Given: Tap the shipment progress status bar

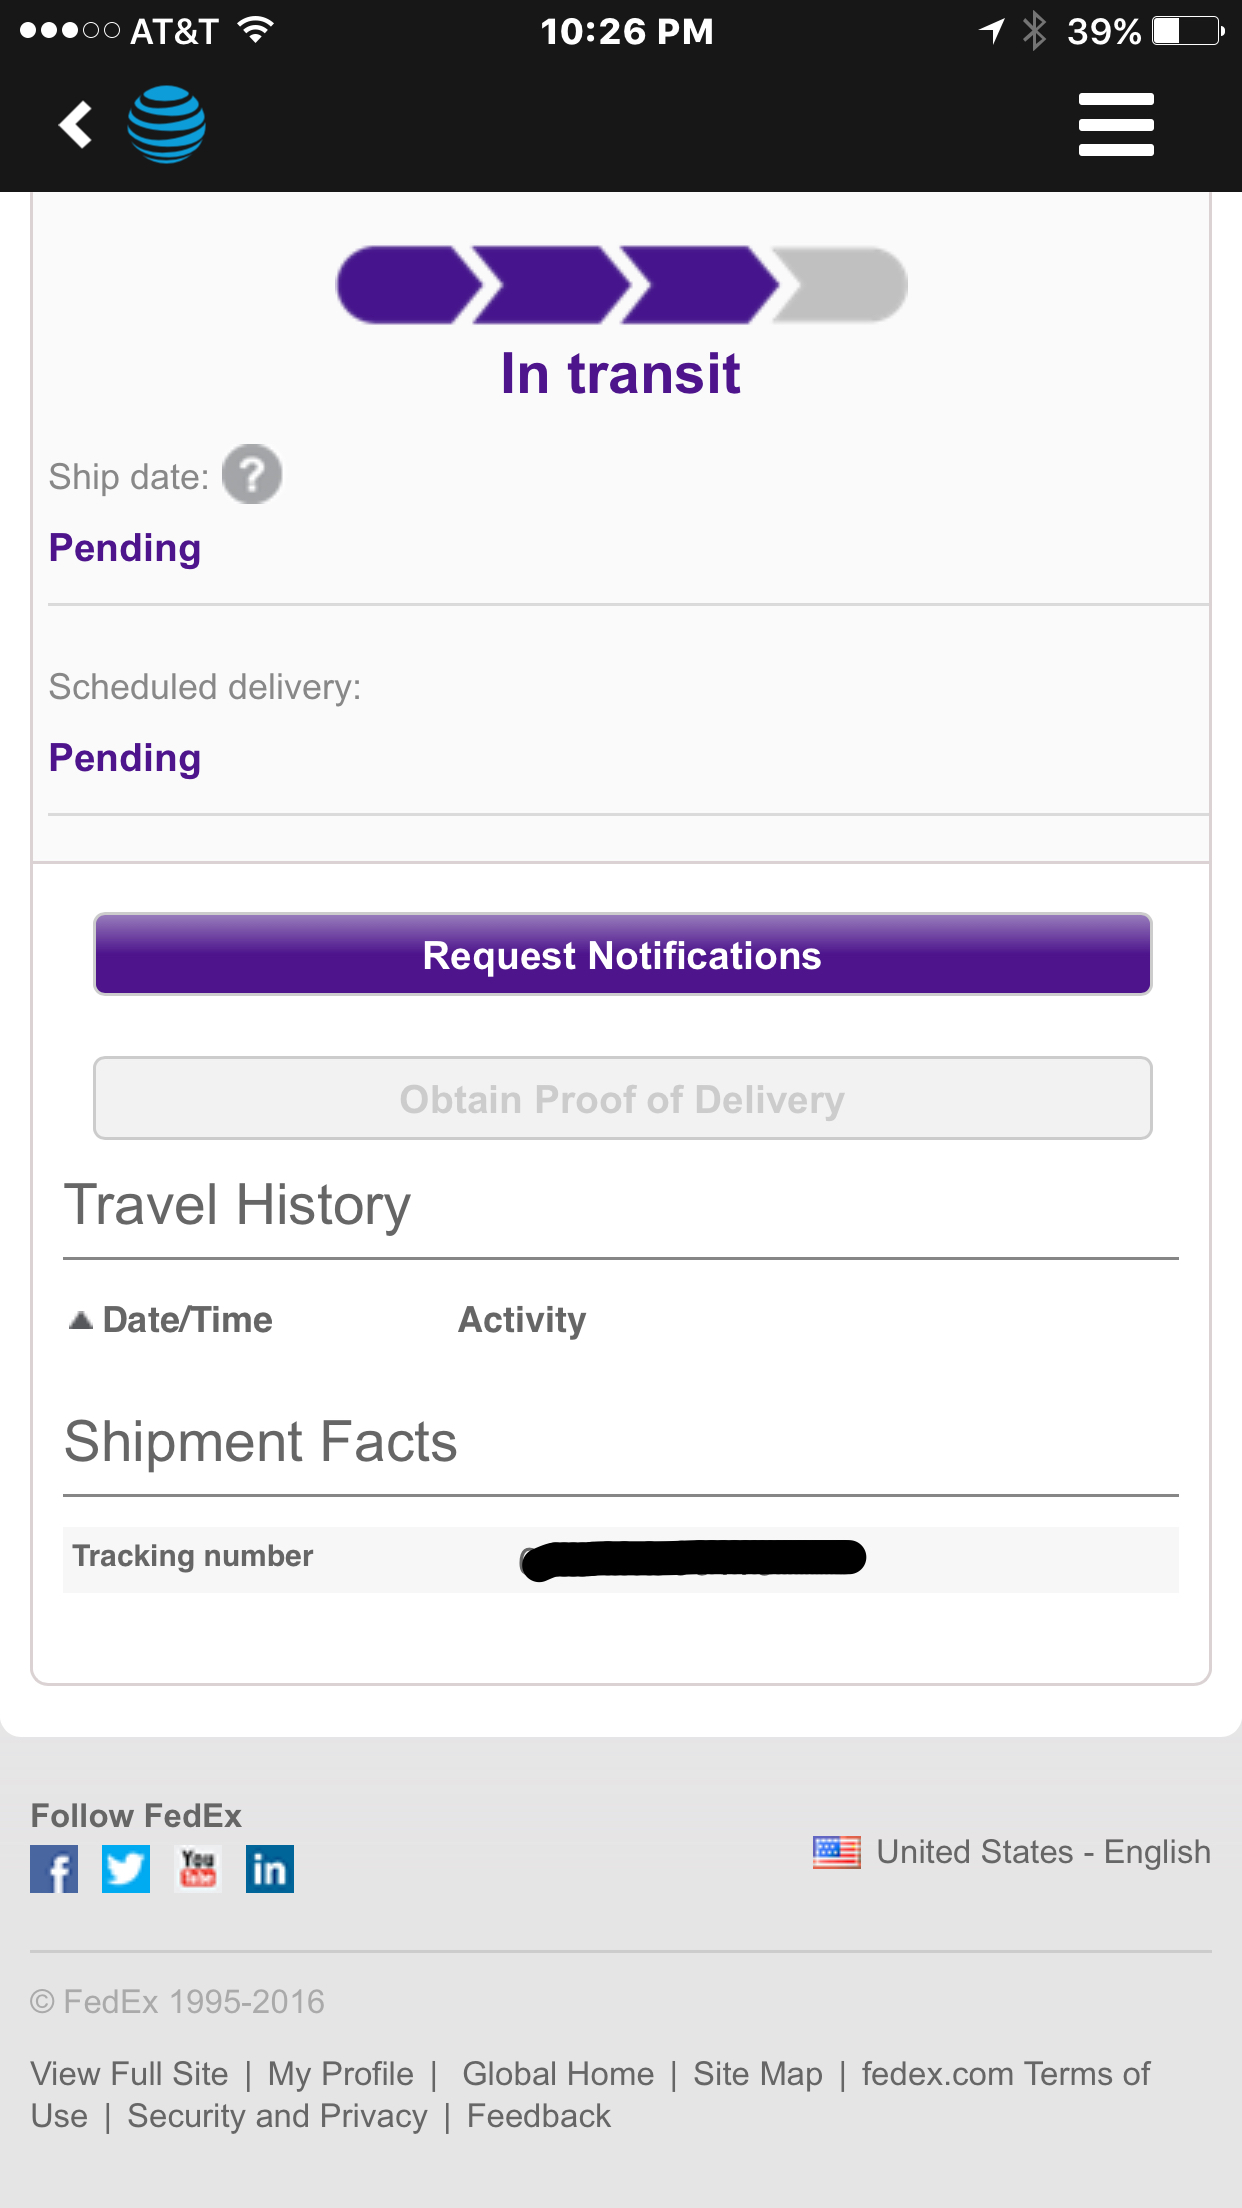Looking at the screenshot, I should (621, 286).
